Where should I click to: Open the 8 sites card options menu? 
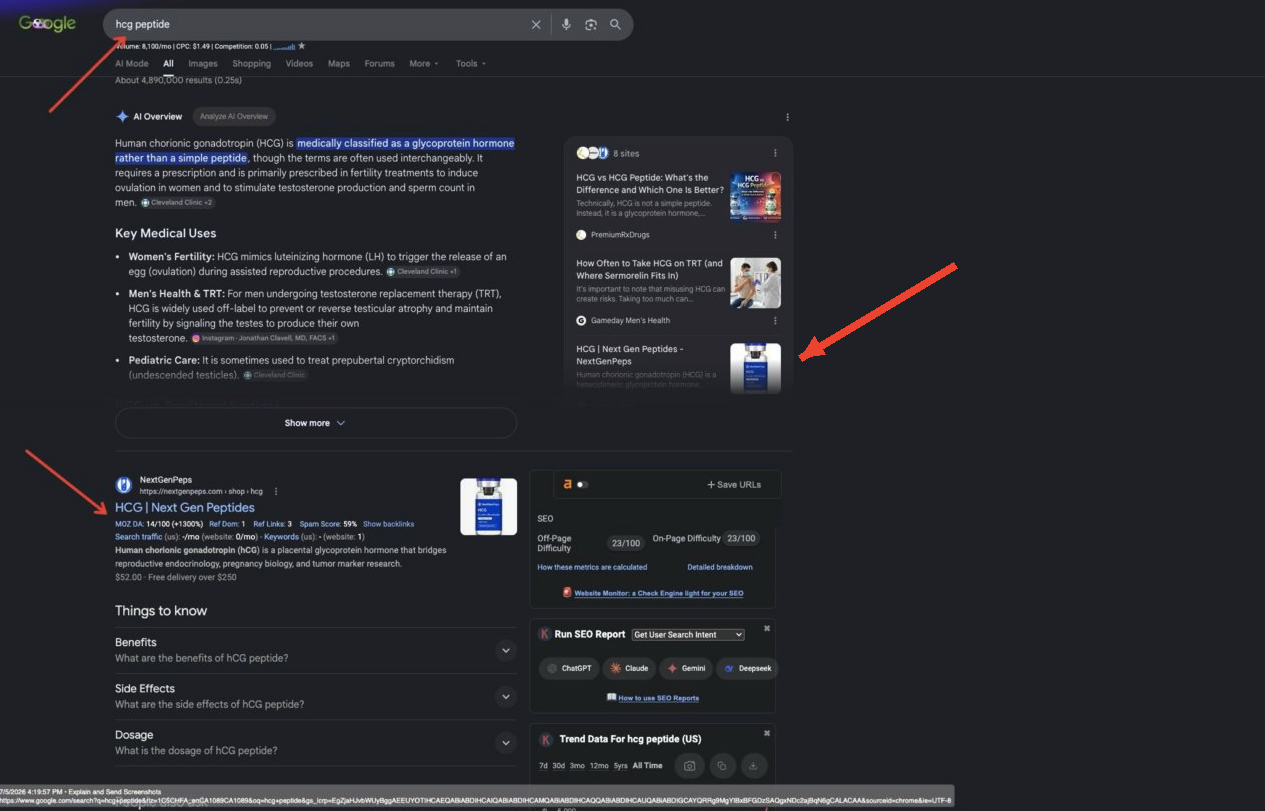coord(775,153)
